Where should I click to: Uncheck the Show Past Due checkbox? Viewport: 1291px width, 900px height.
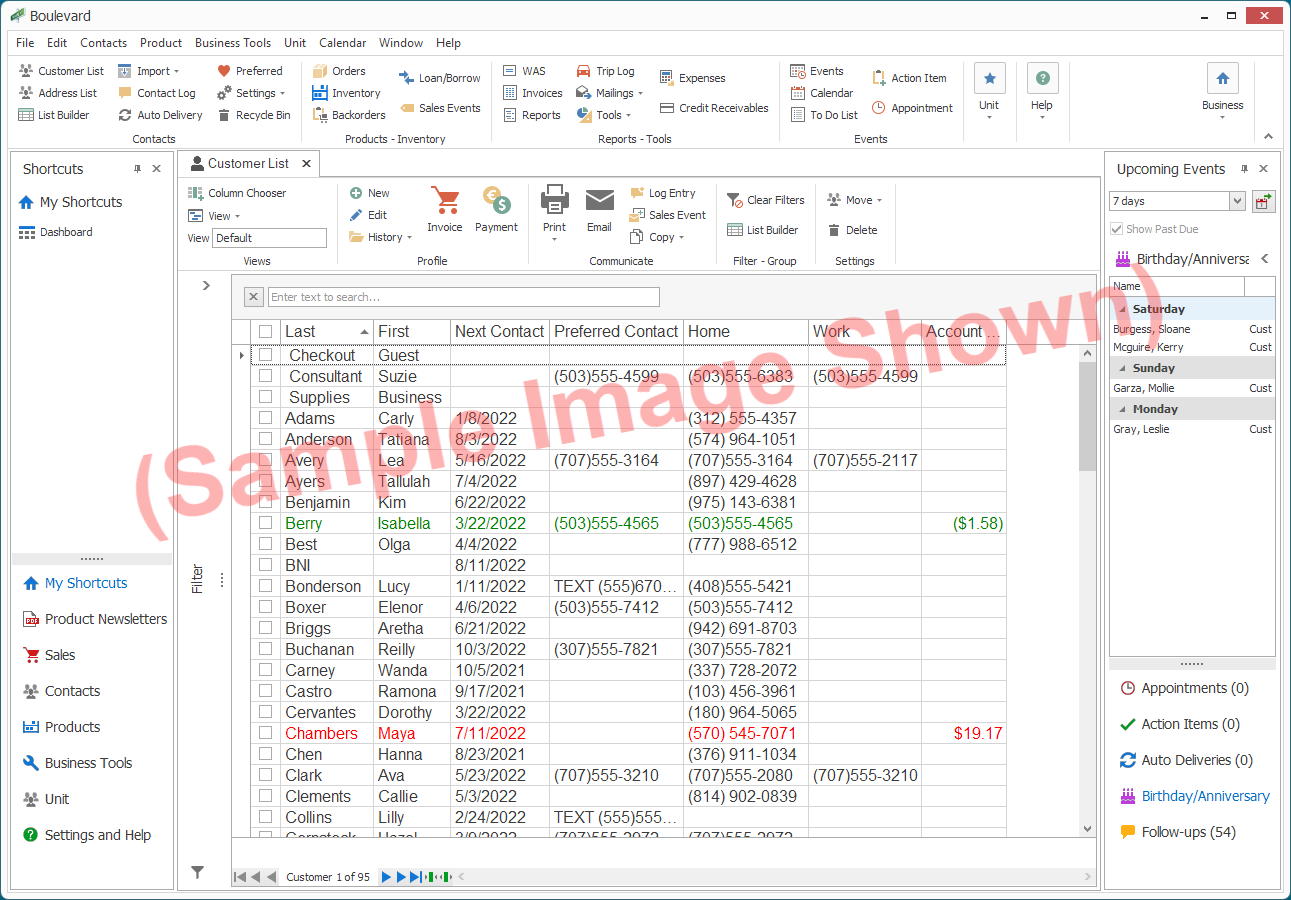pyautogui.click(x=1116, y=228)
